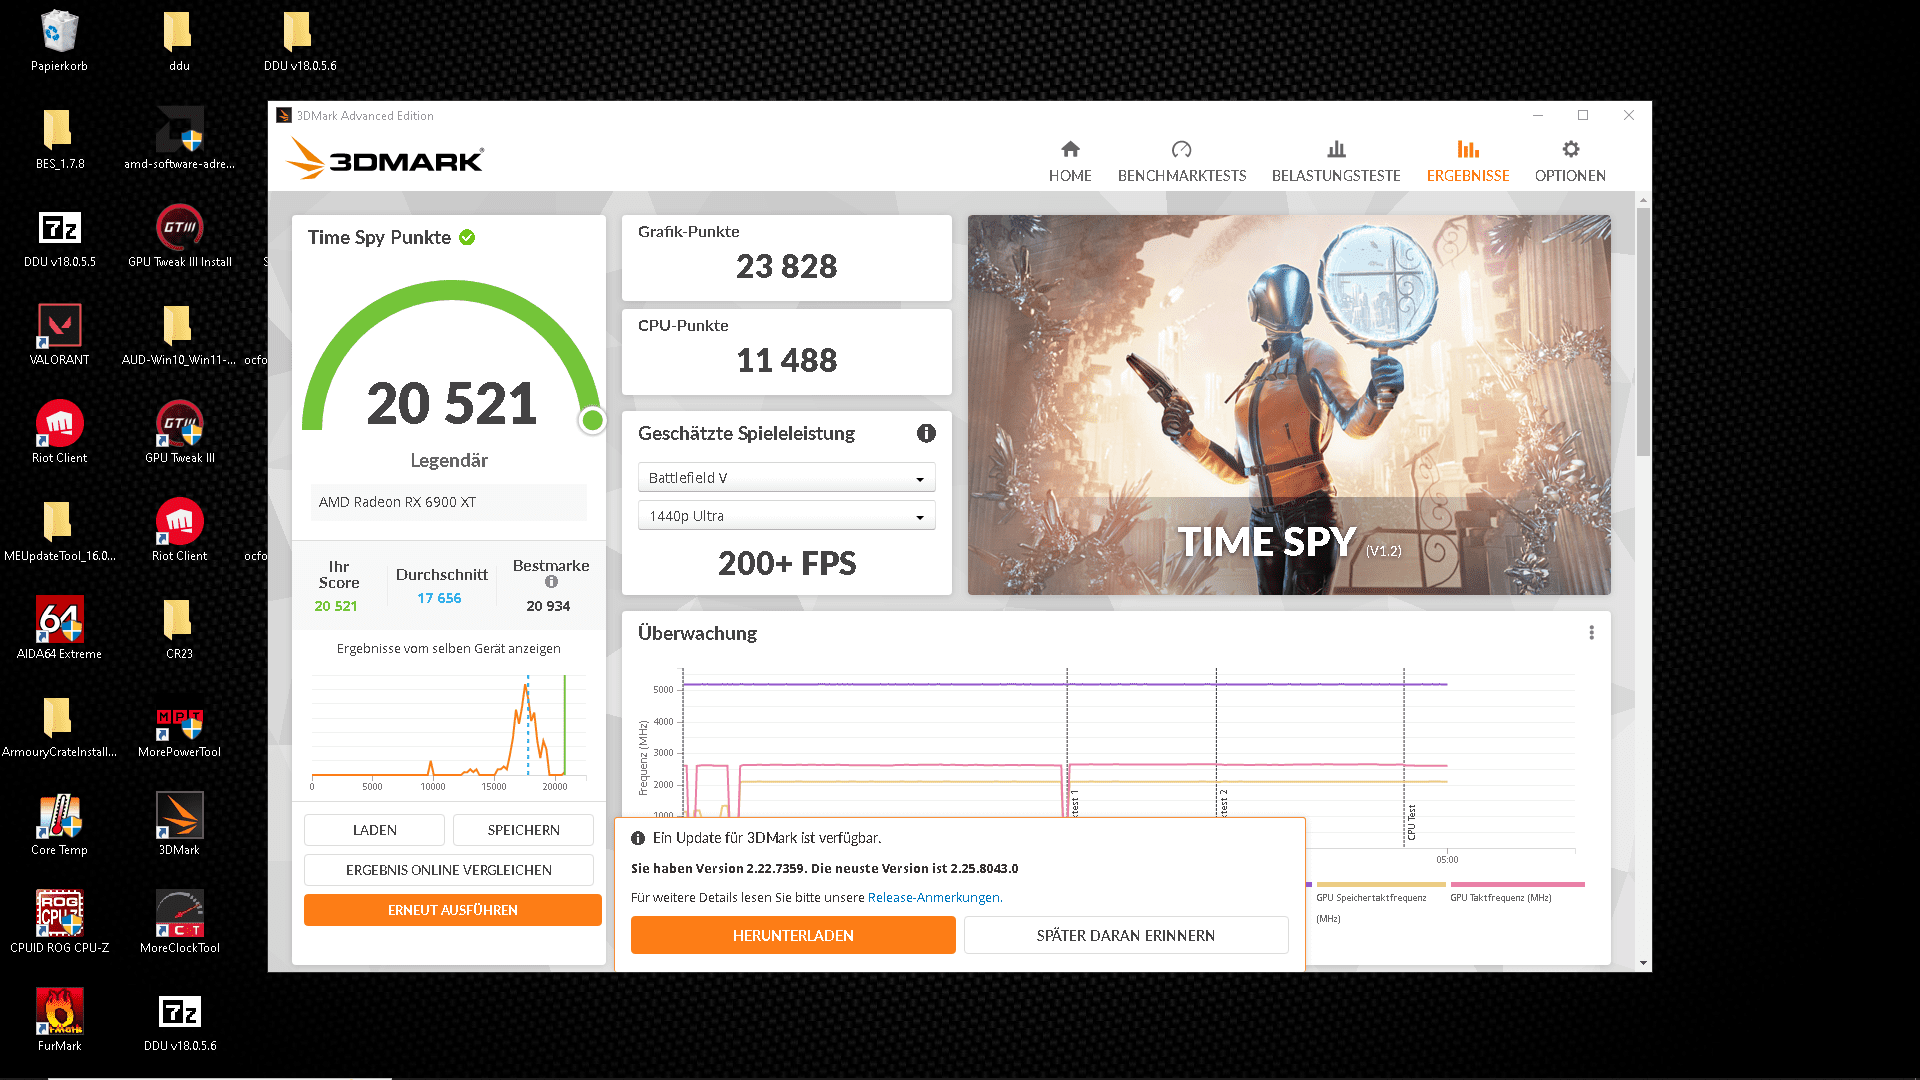
Task: Launch the Core Temp shortcut
Action: click(x=59, y=824)
